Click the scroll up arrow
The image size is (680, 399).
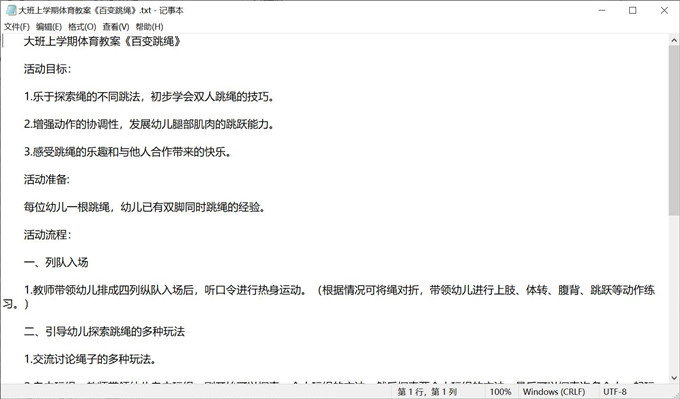[674, 40]
